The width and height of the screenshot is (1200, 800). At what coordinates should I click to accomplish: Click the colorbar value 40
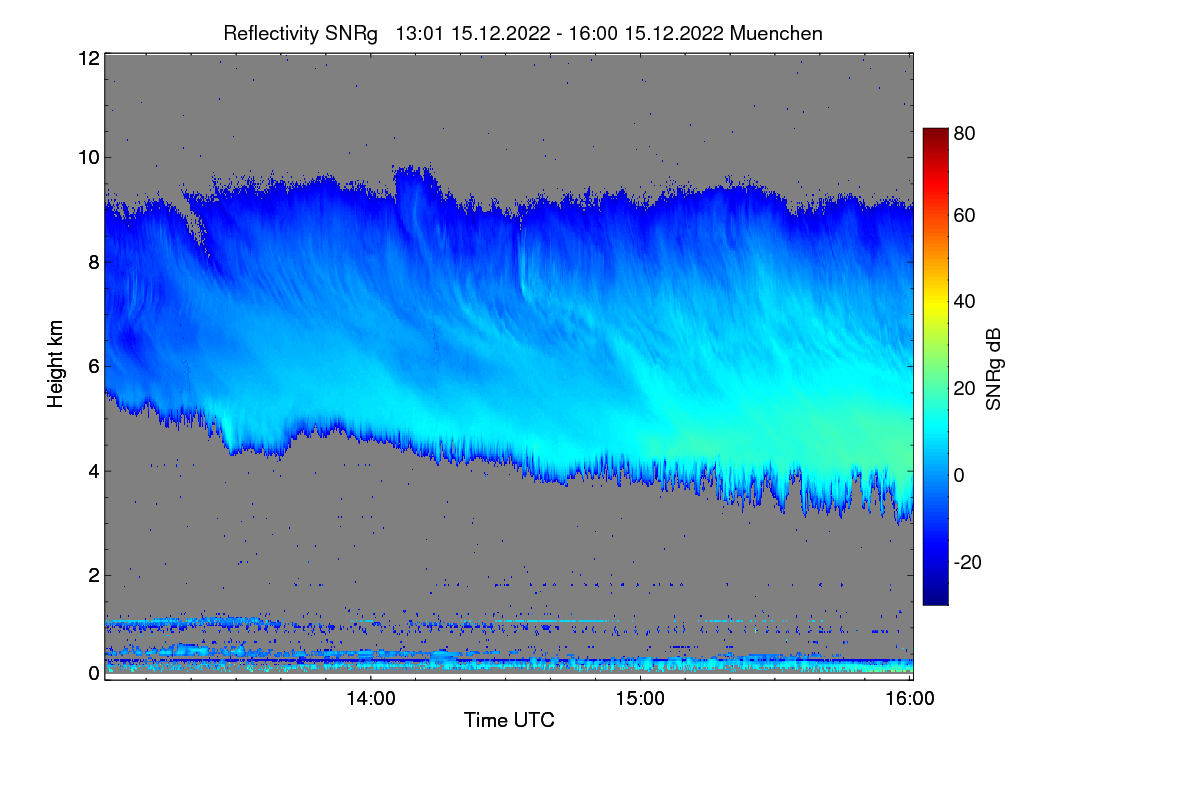click(965, 301)
